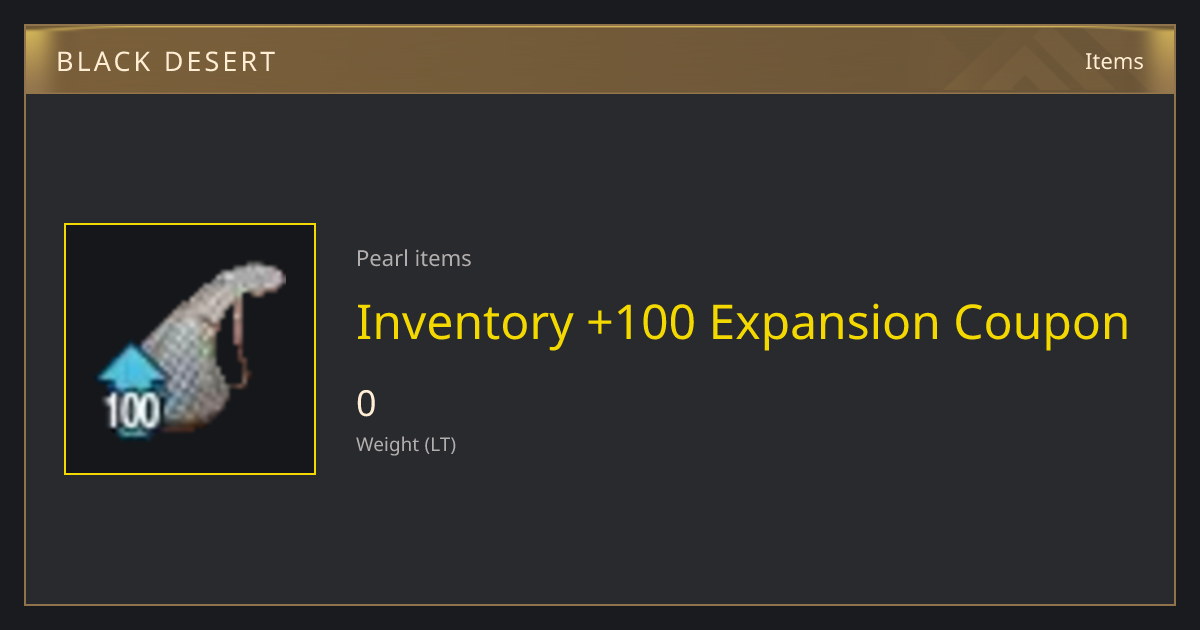
Task: Click the +100 text in the item name
Action: pyautogui.click(x=642, y=323)
